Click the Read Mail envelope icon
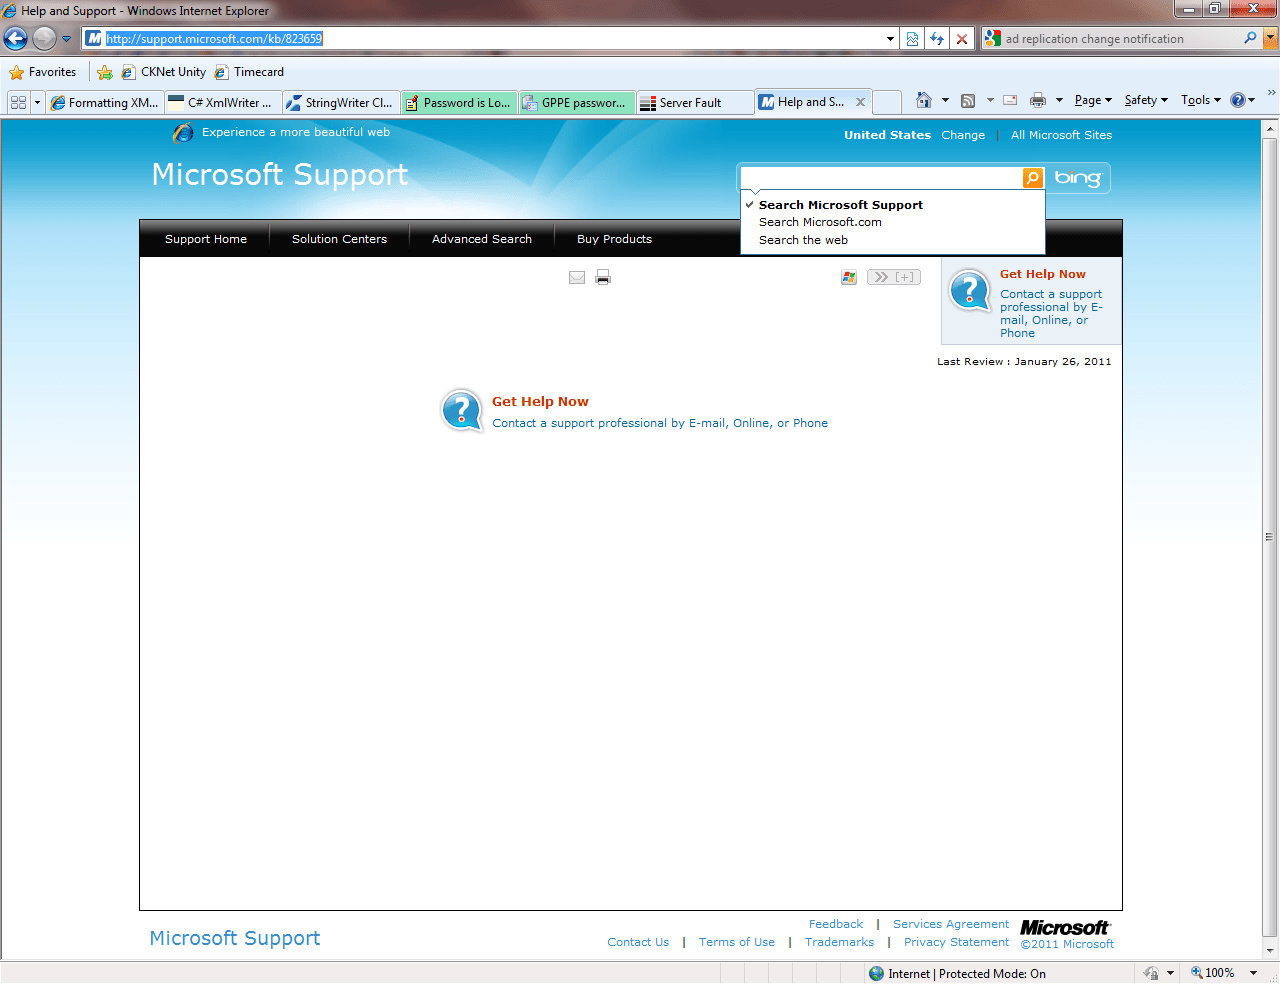Screen dimensions: 1280x984 click(x=1010, y=100)
